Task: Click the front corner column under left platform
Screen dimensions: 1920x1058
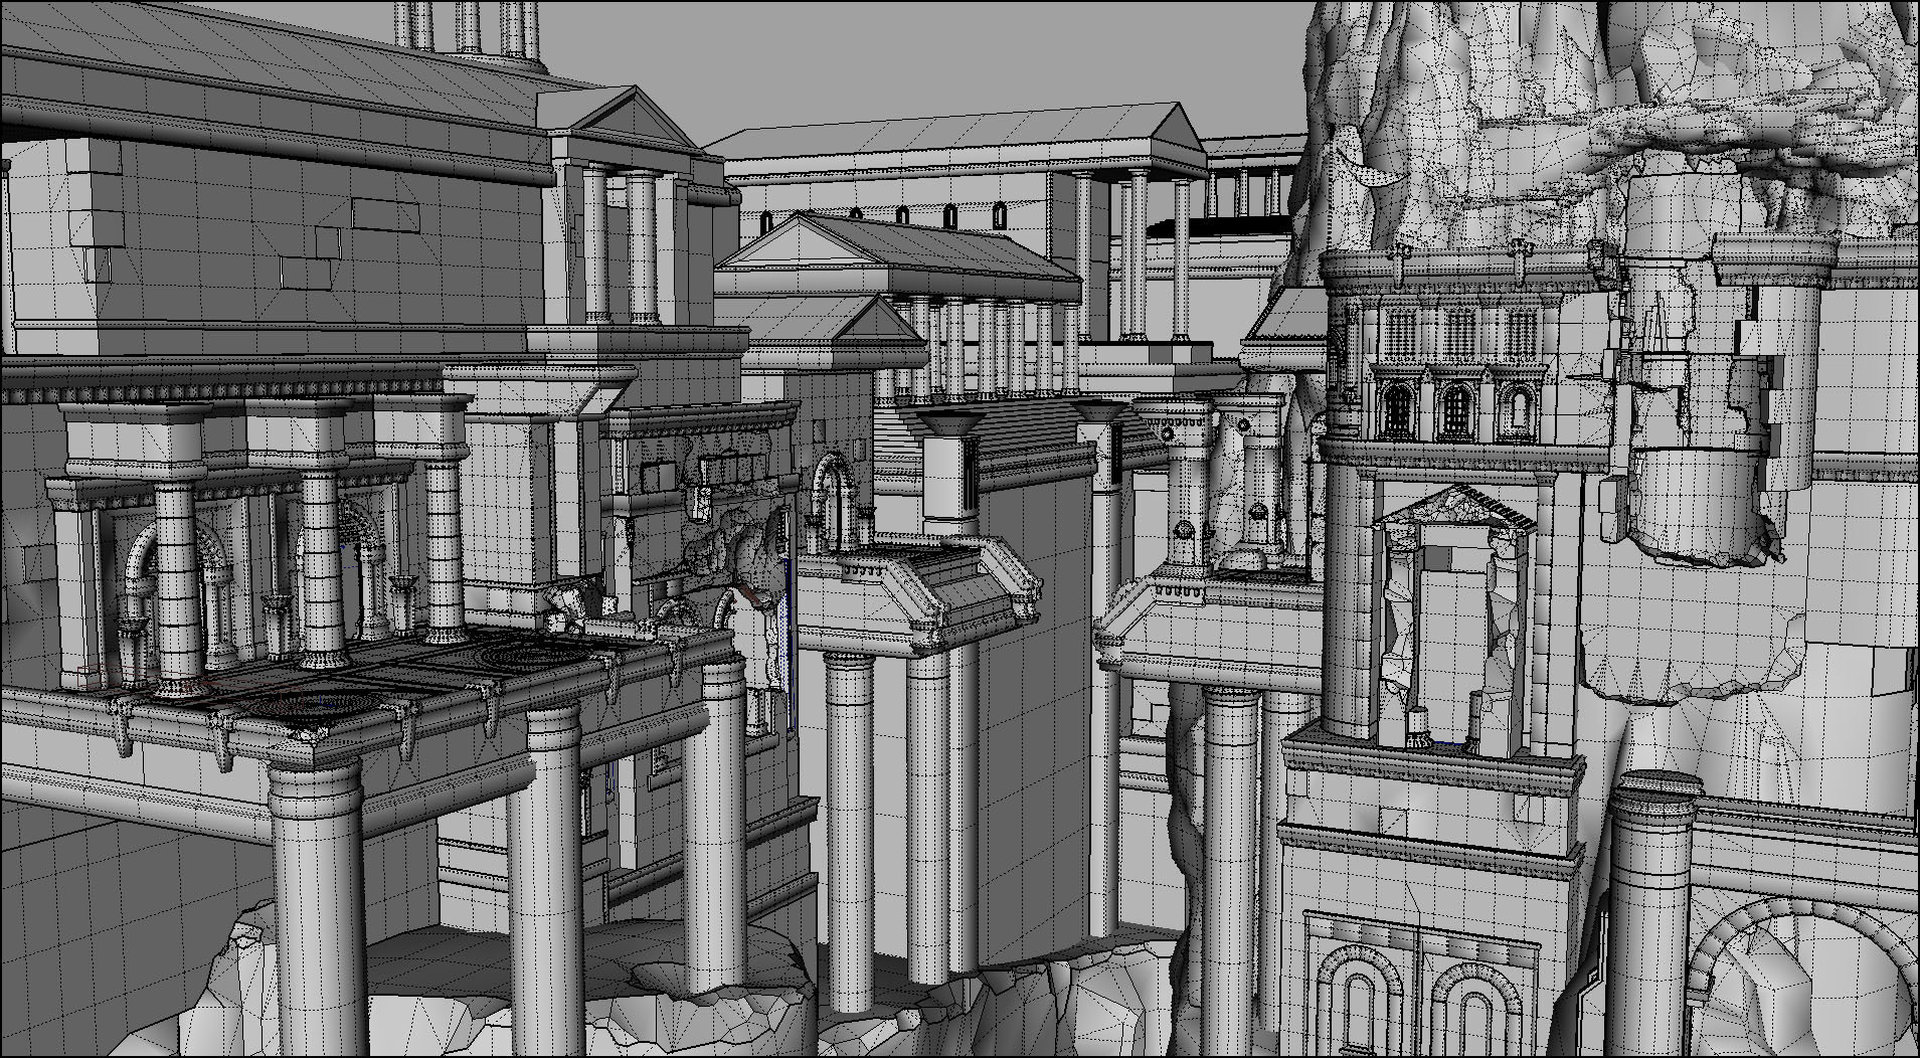Action: point(317,900)
